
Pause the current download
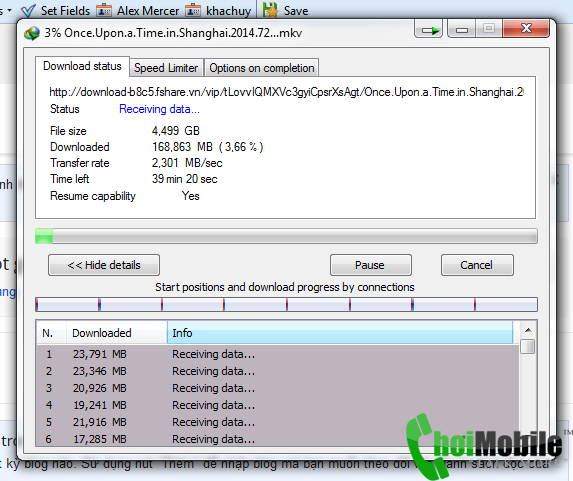point(371,265)
